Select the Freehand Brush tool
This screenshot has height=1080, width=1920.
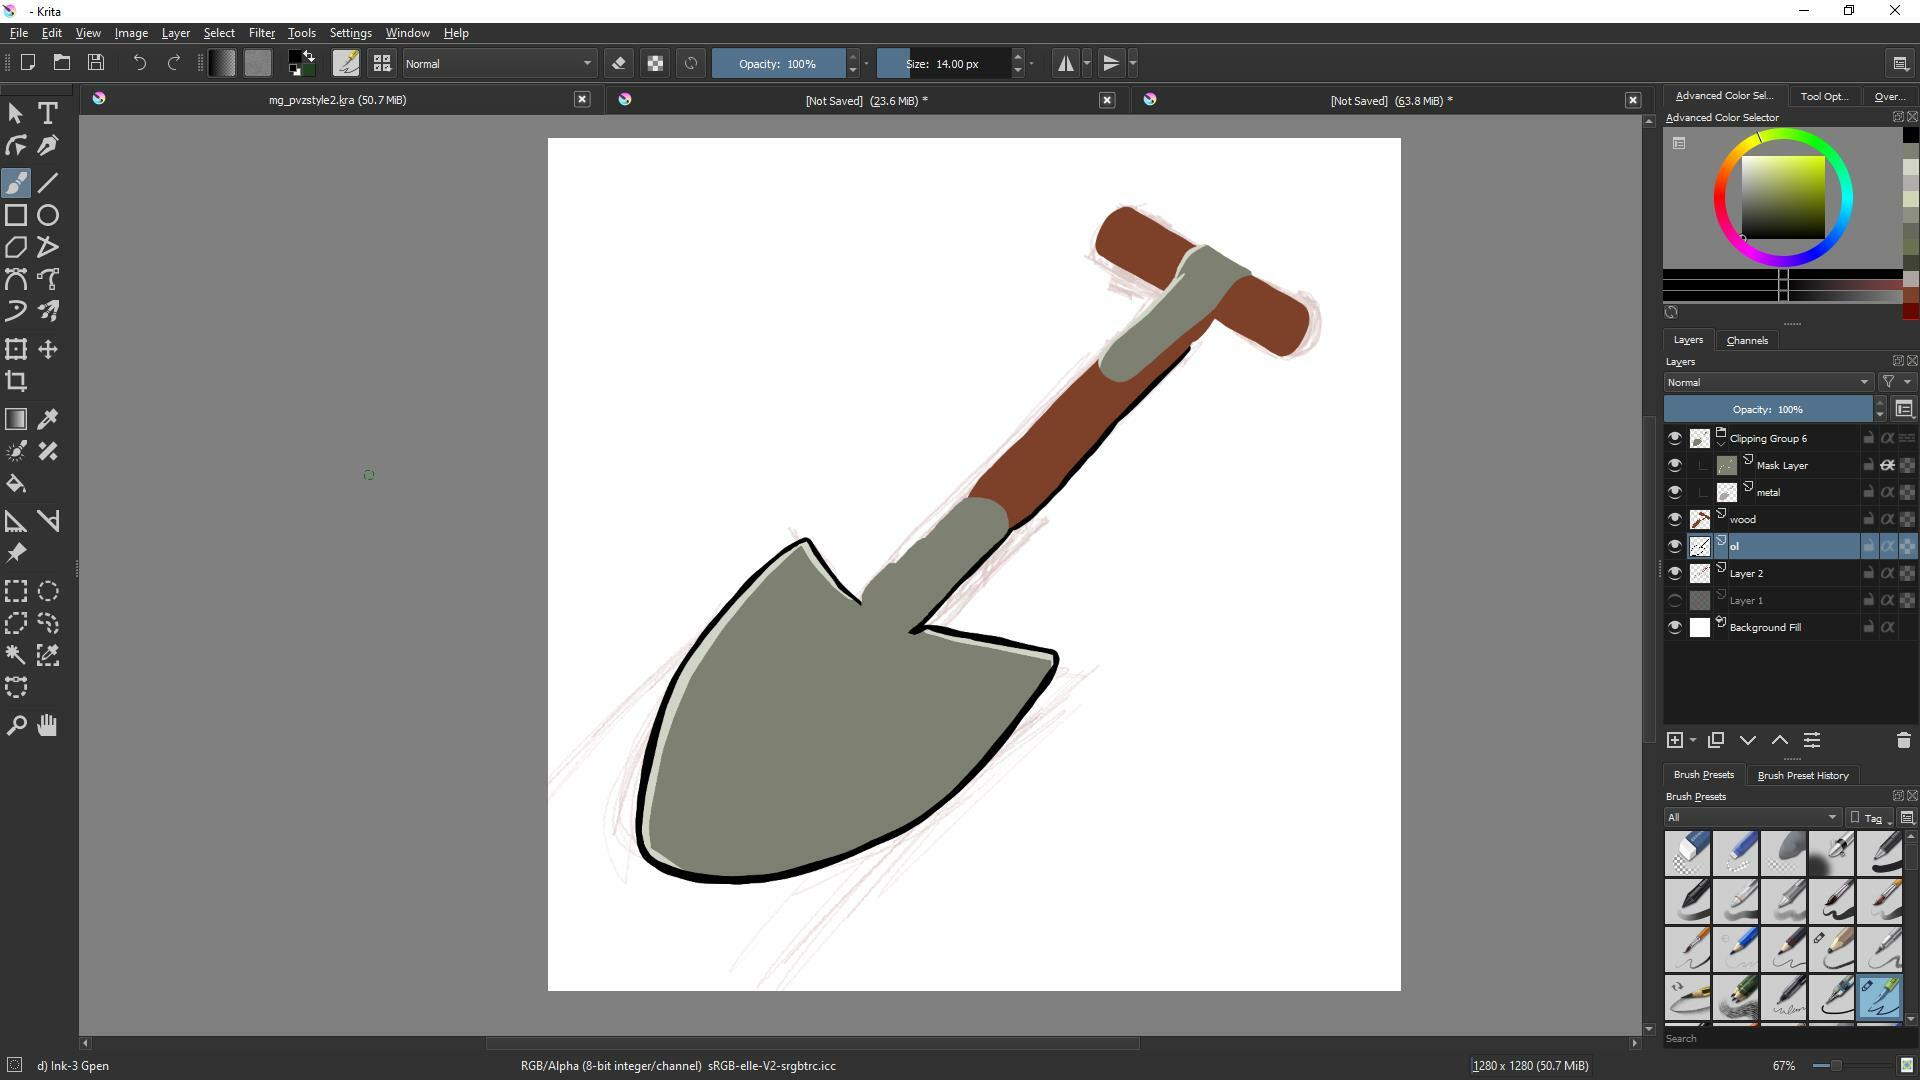[x=16, y=183]
